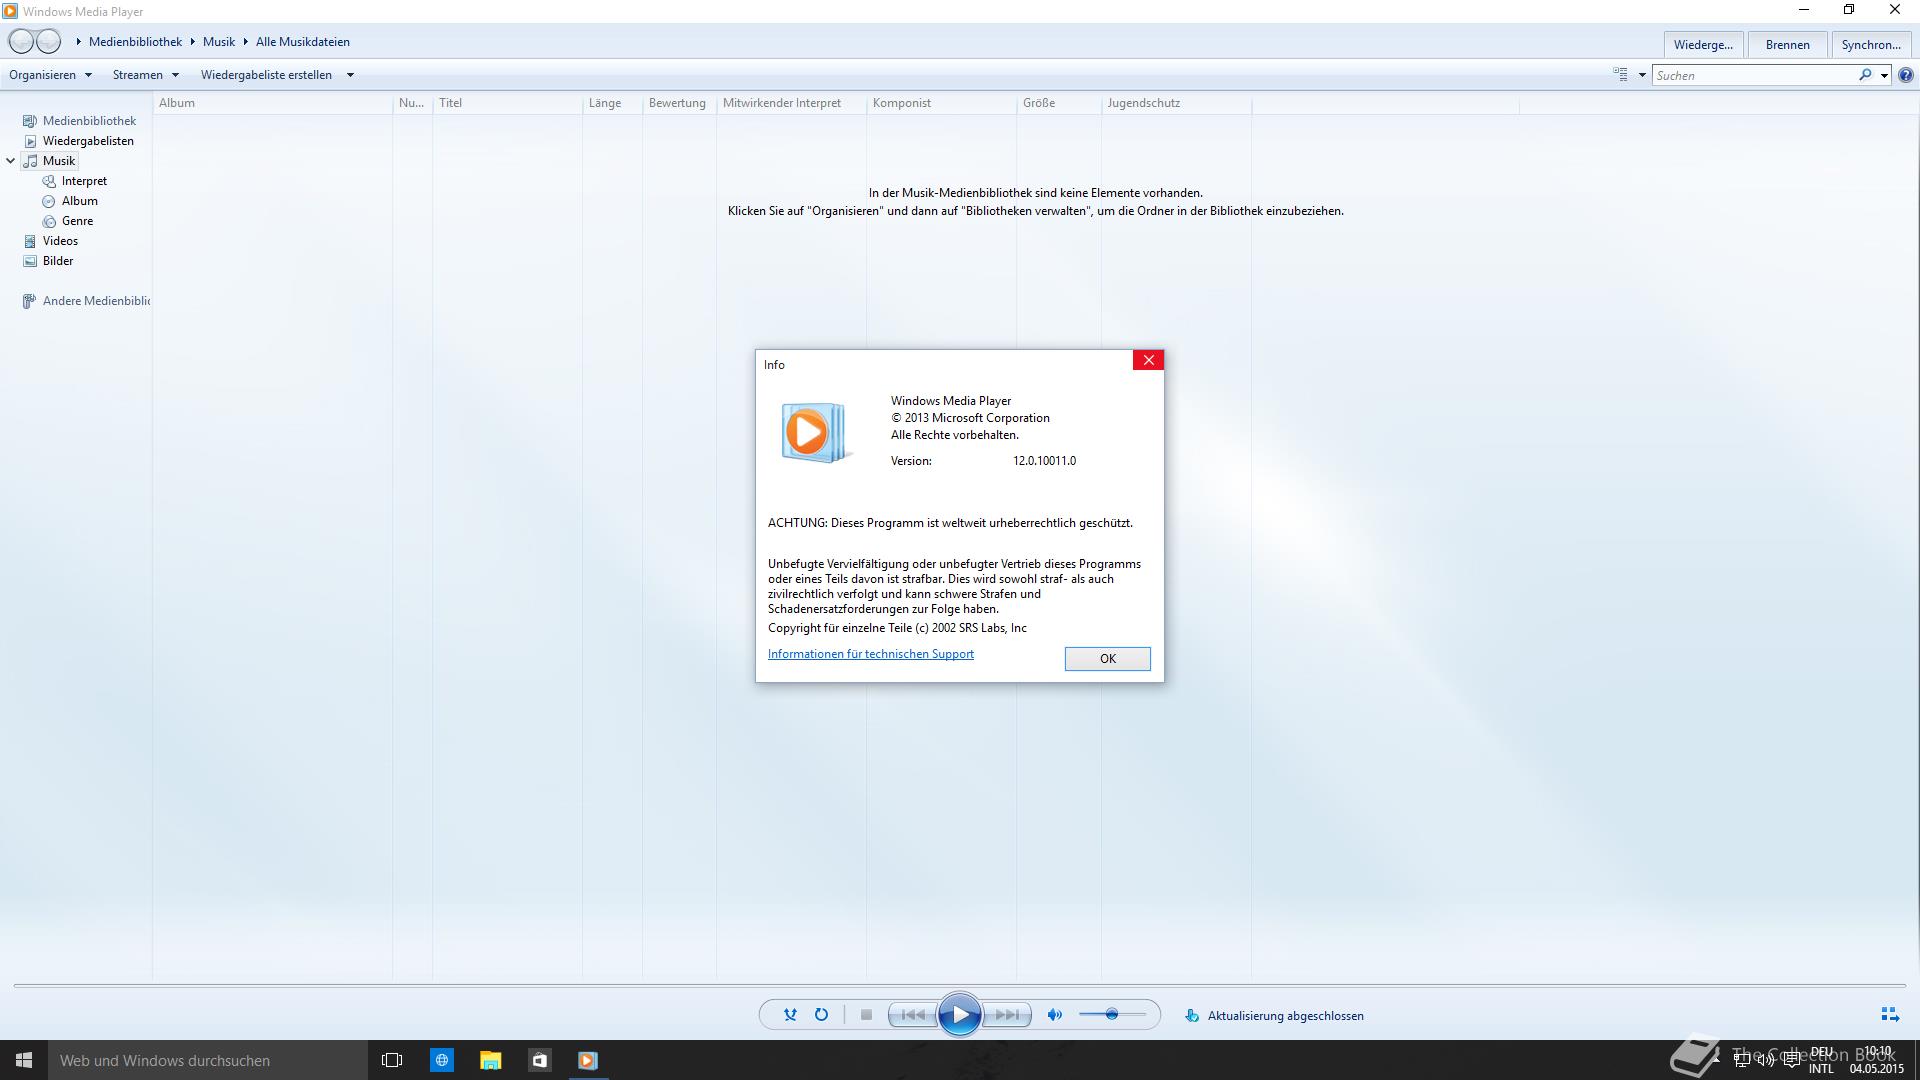Close the Info dialog with red X
Viewport: 1920px width, 1080px height.
(x=1148, y=360)
